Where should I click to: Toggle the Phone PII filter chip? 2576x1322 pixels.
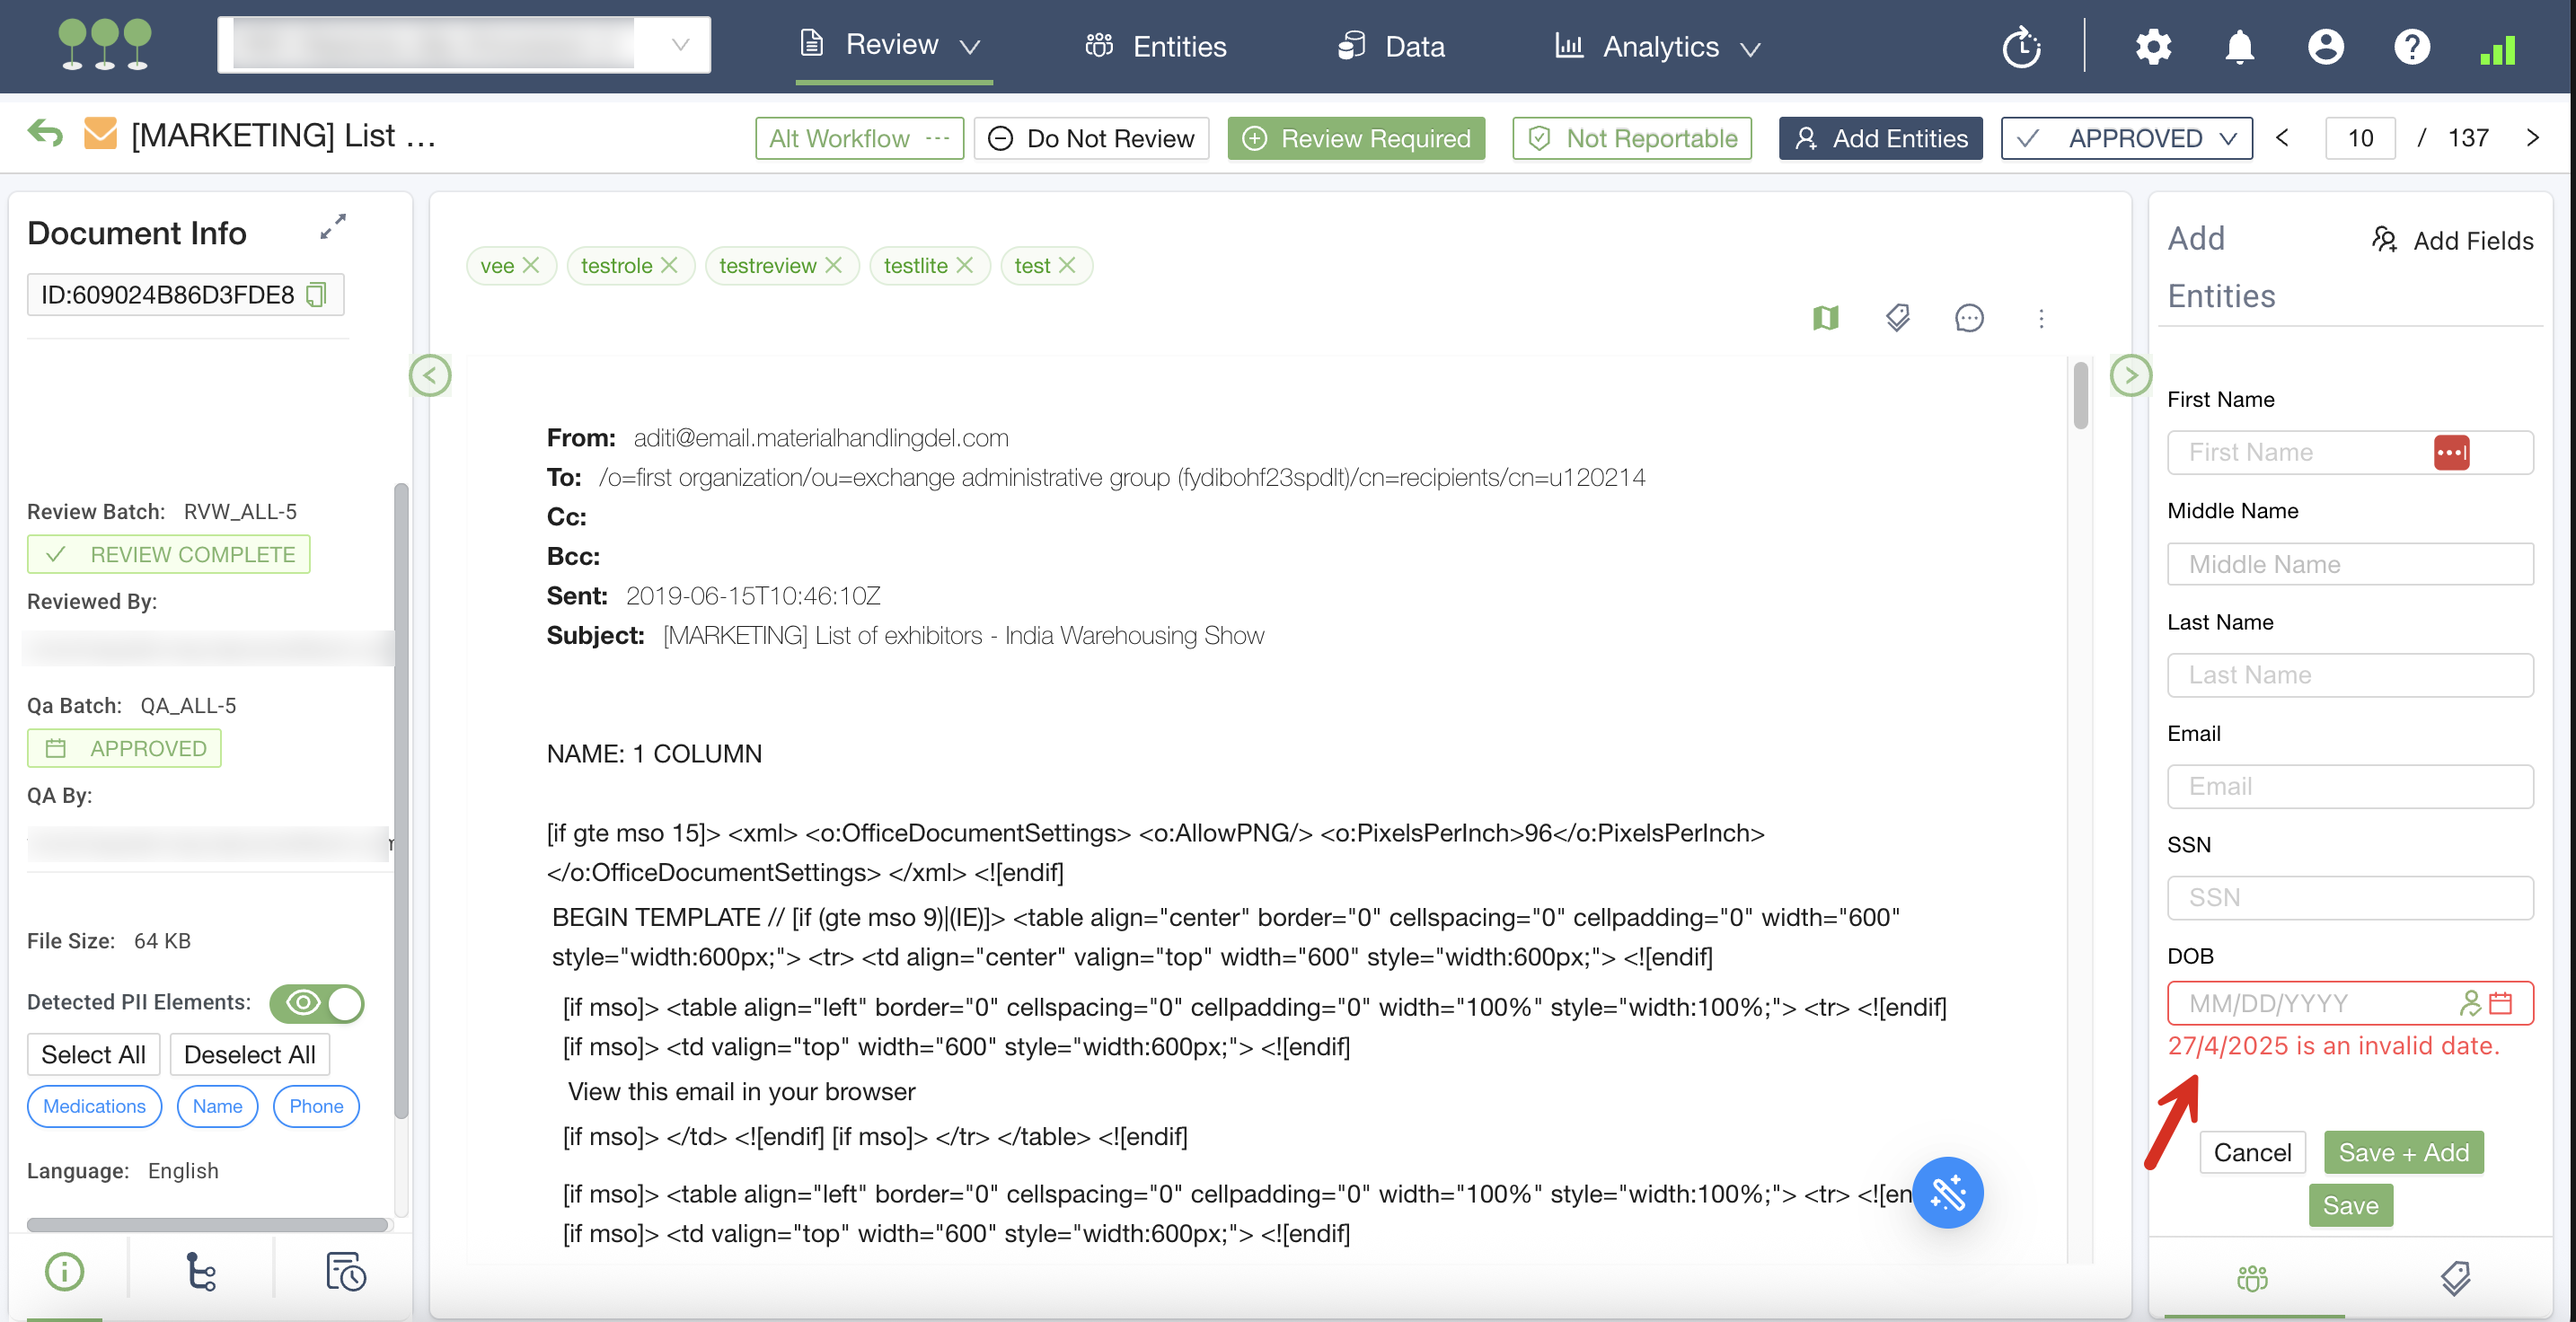click(316, 1106)
